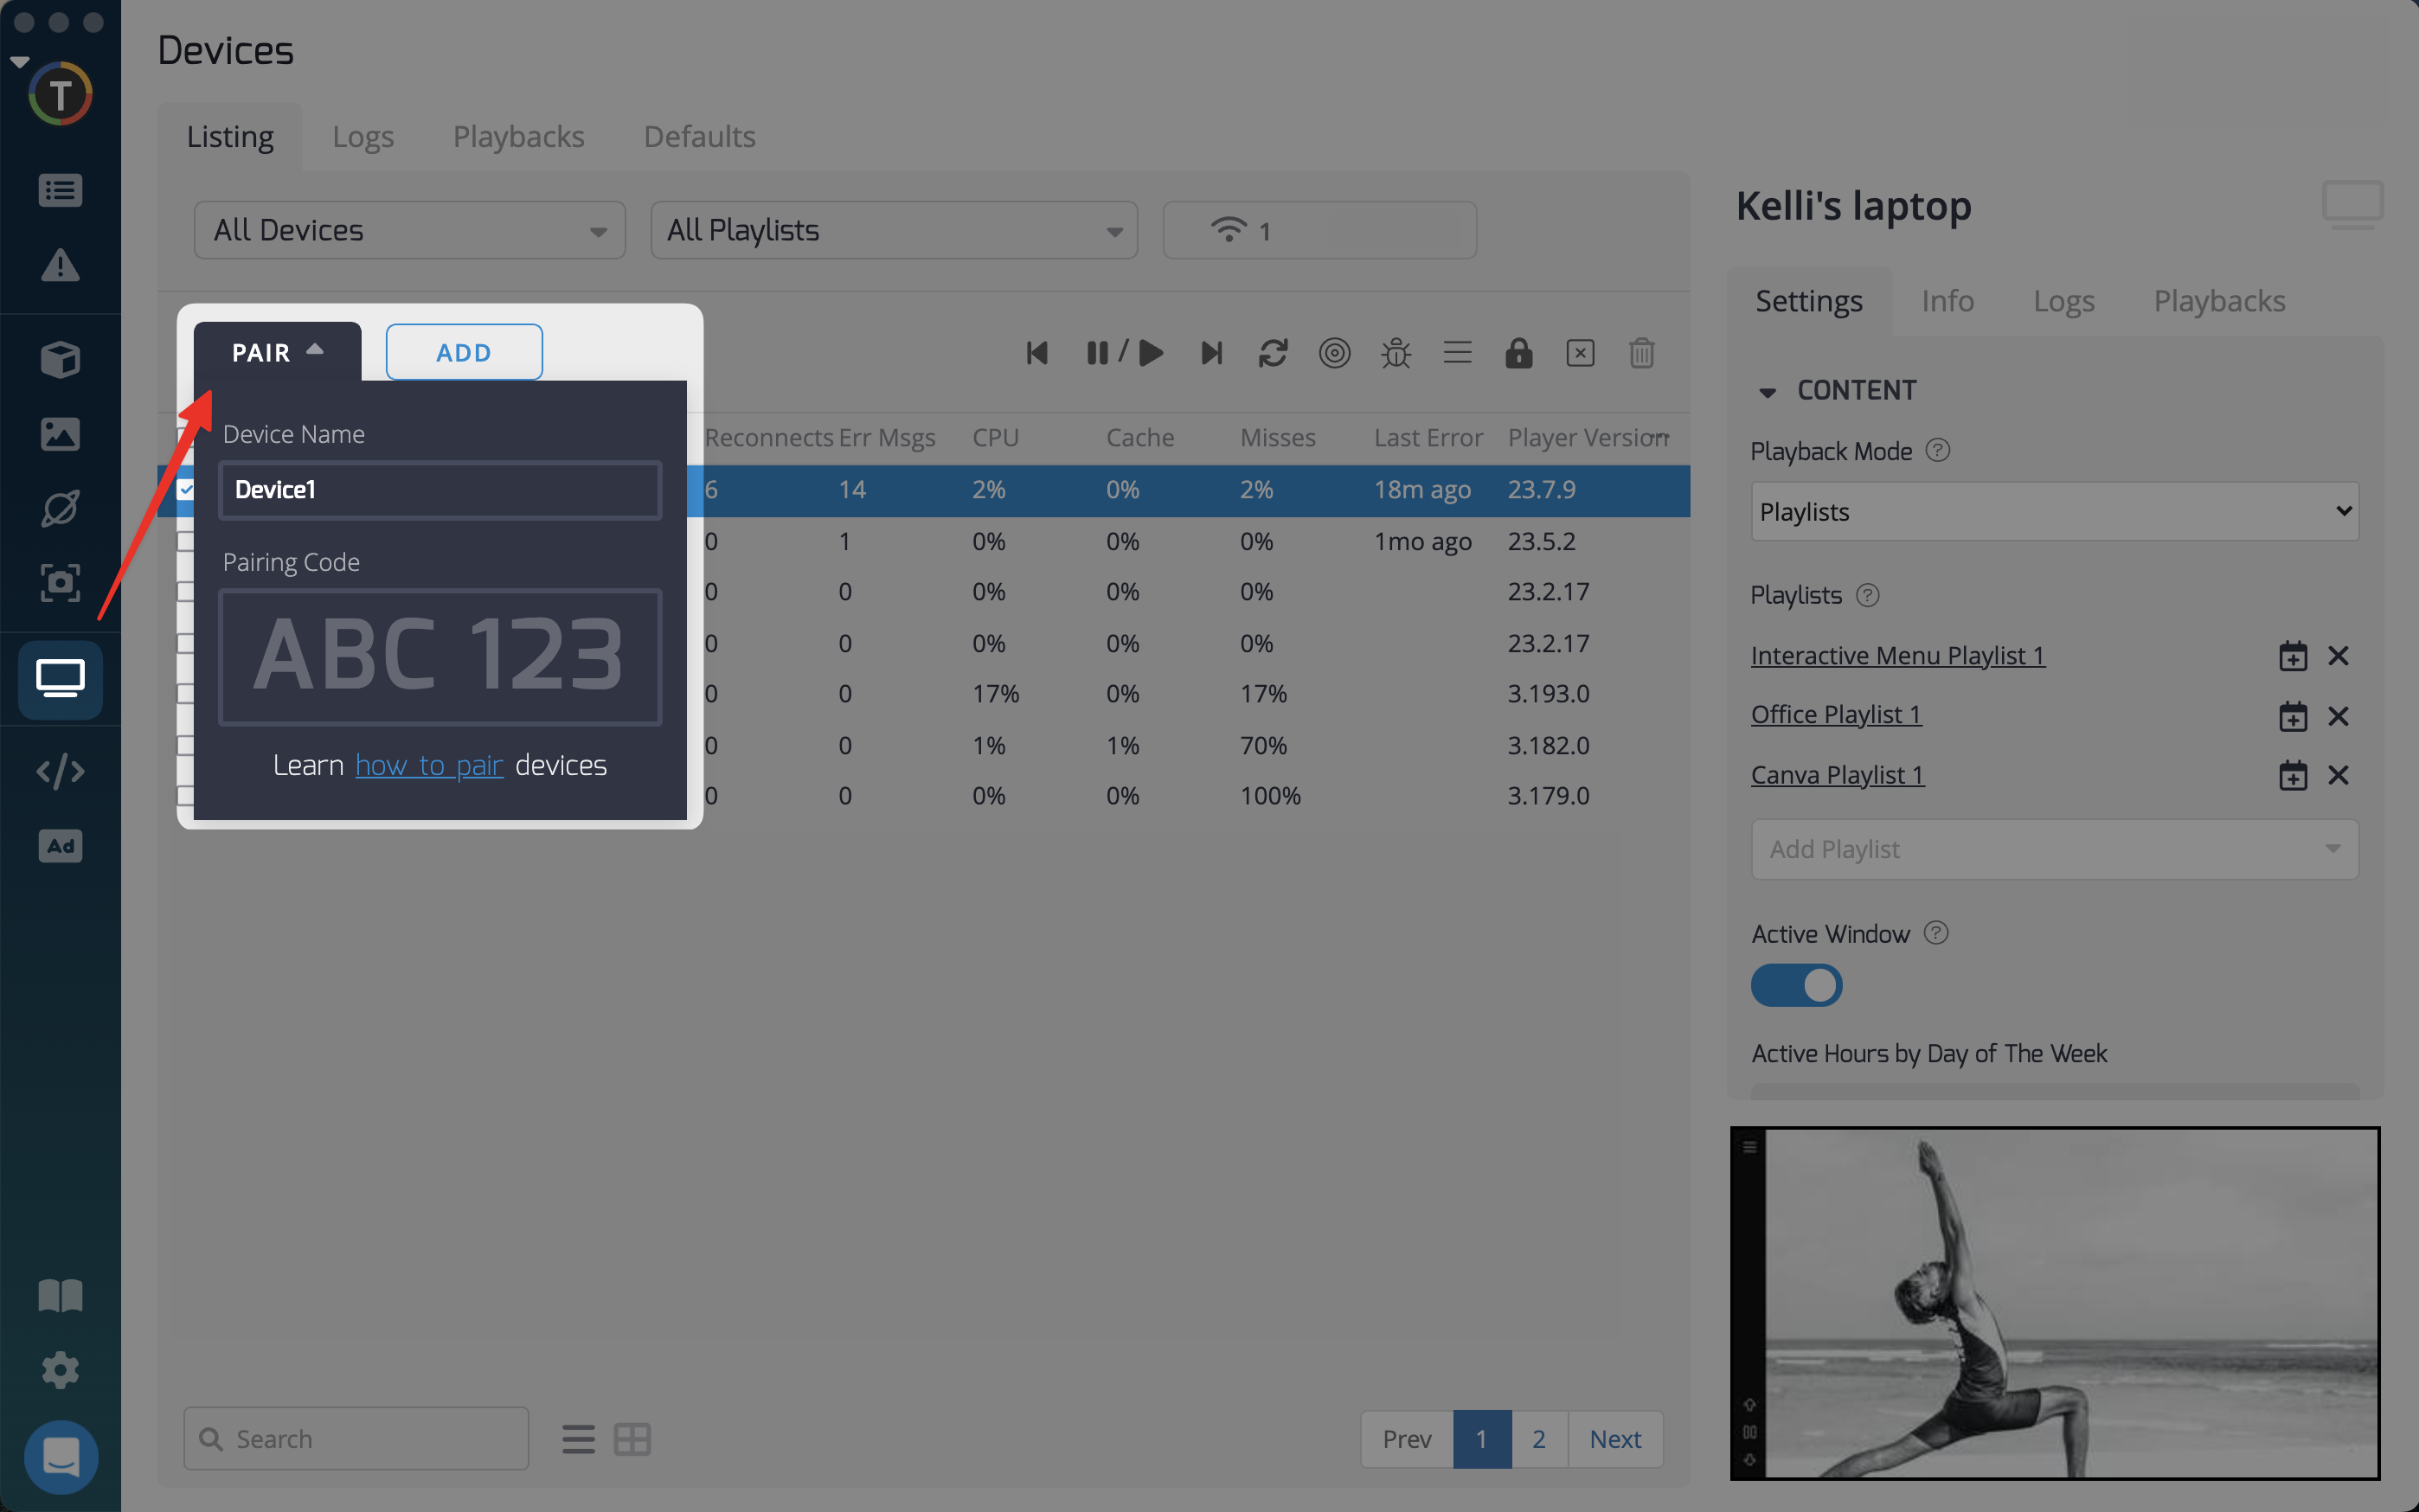The height and width of the screenshot is (1512, 2419).
Task: Uncheck the selected device row checkbox
Action: click(x=186, y=489)
